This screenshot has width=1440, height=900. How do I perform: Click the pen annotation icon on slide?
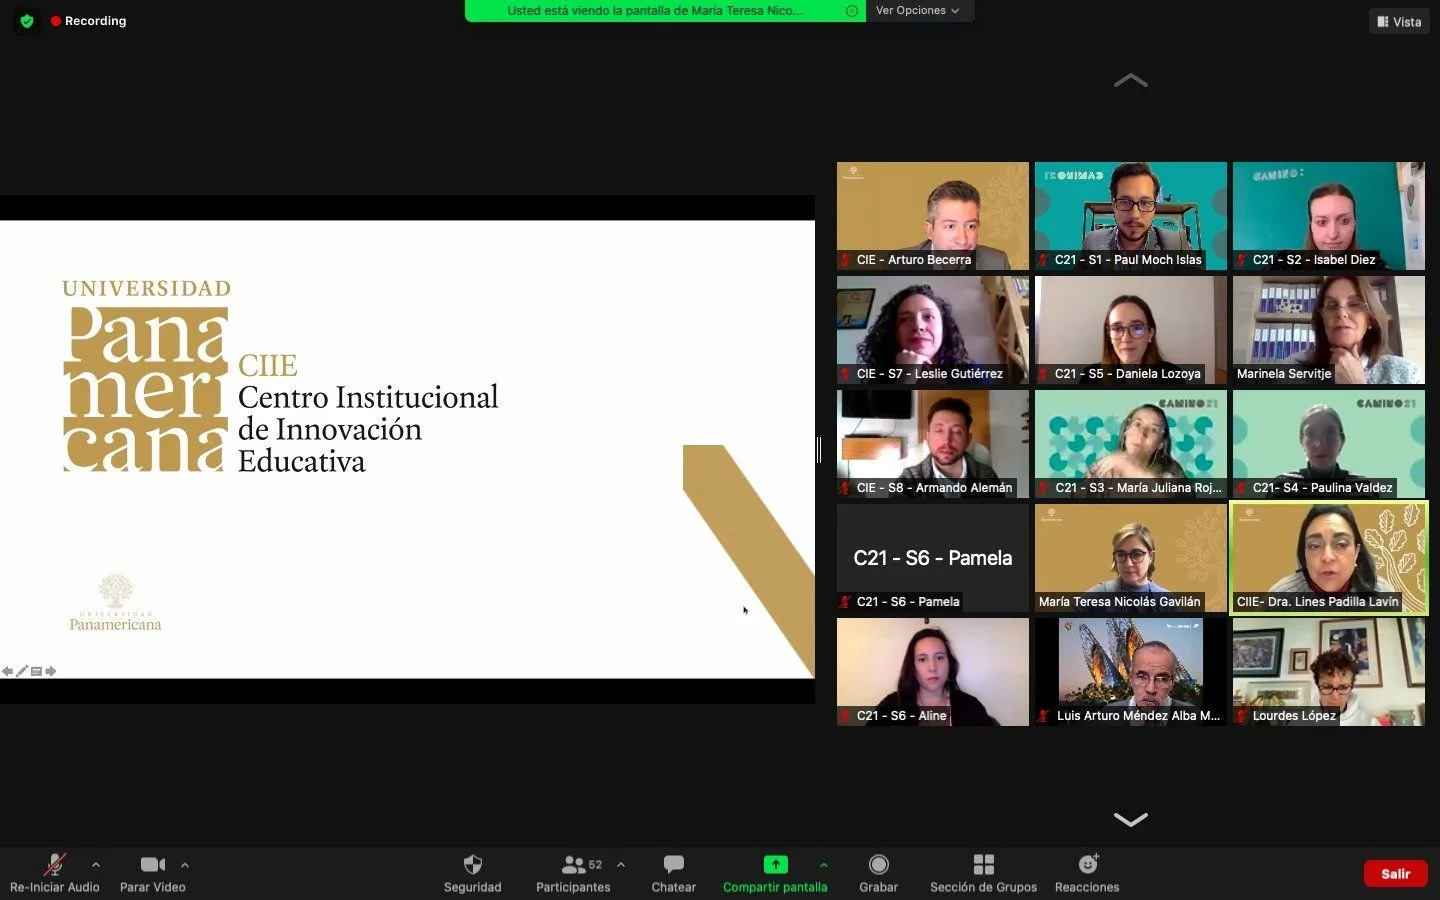click(22, 671)
